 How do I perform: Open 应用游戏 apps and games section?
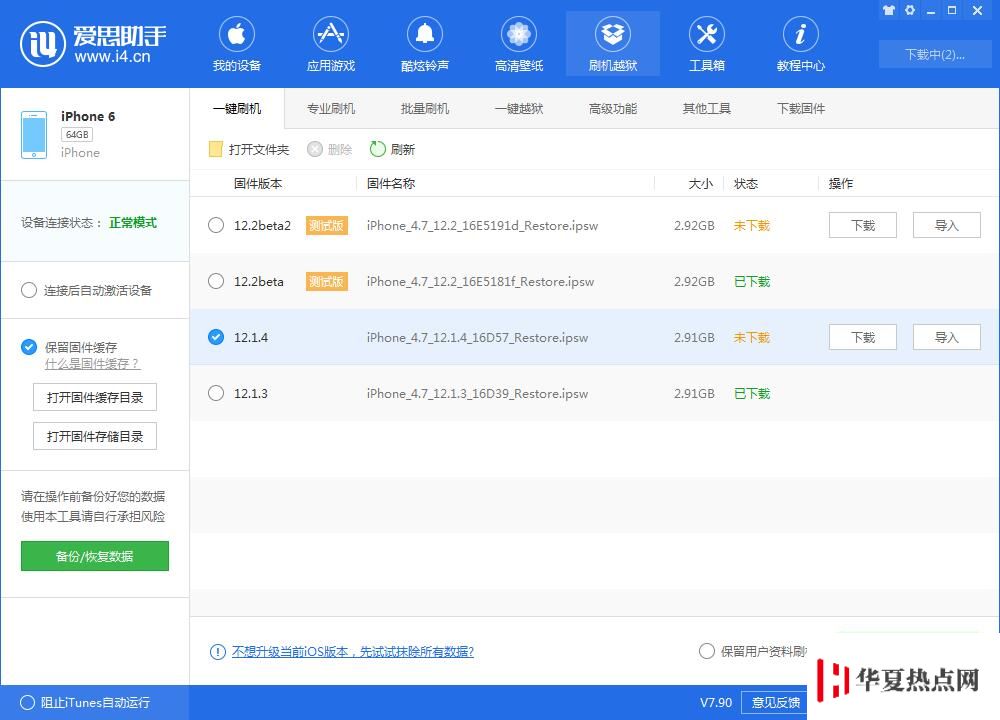(x=330, y=44)
